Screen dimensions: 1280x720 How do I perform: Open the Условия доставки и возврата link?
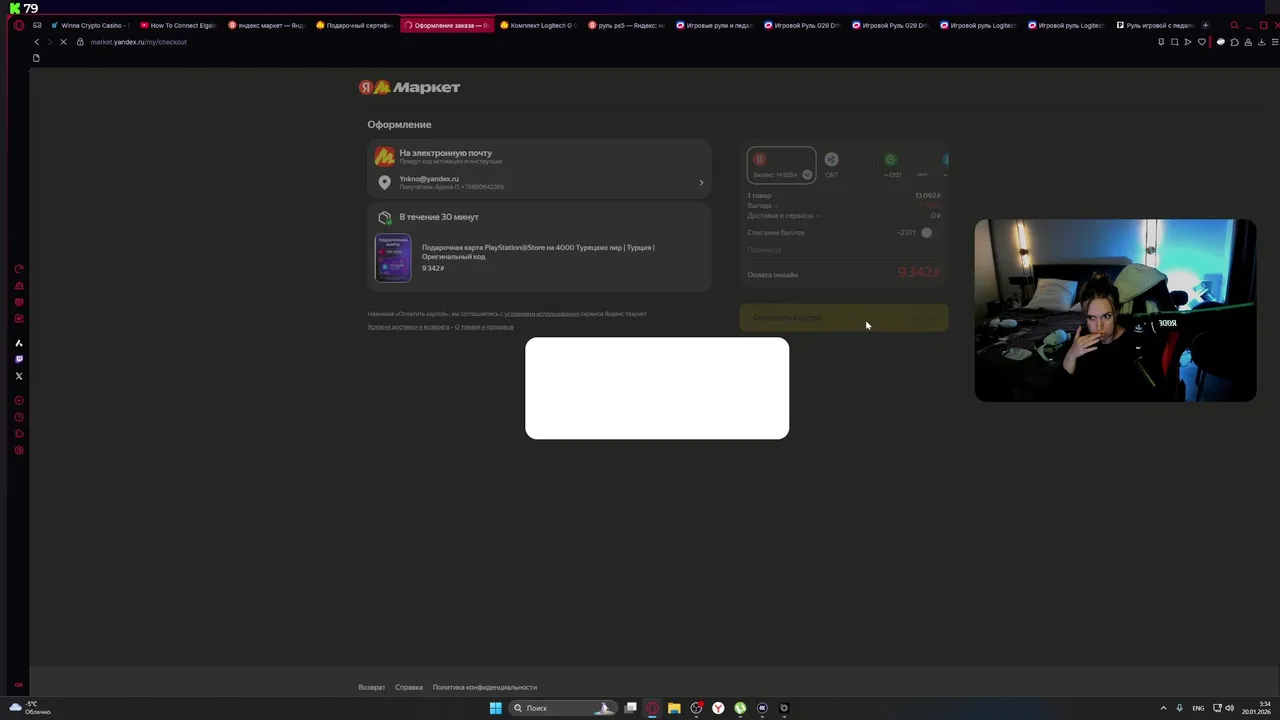408,327
